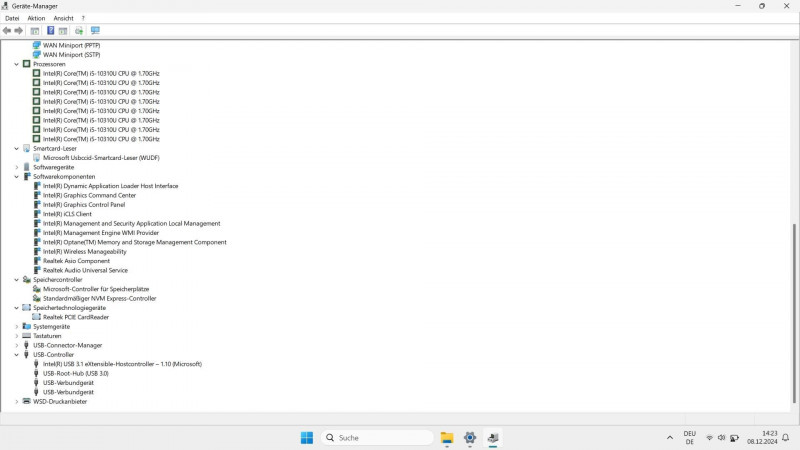Select Realtek Asio Component
The height and width of the screenshot is (450, 800).
point(76,261)
